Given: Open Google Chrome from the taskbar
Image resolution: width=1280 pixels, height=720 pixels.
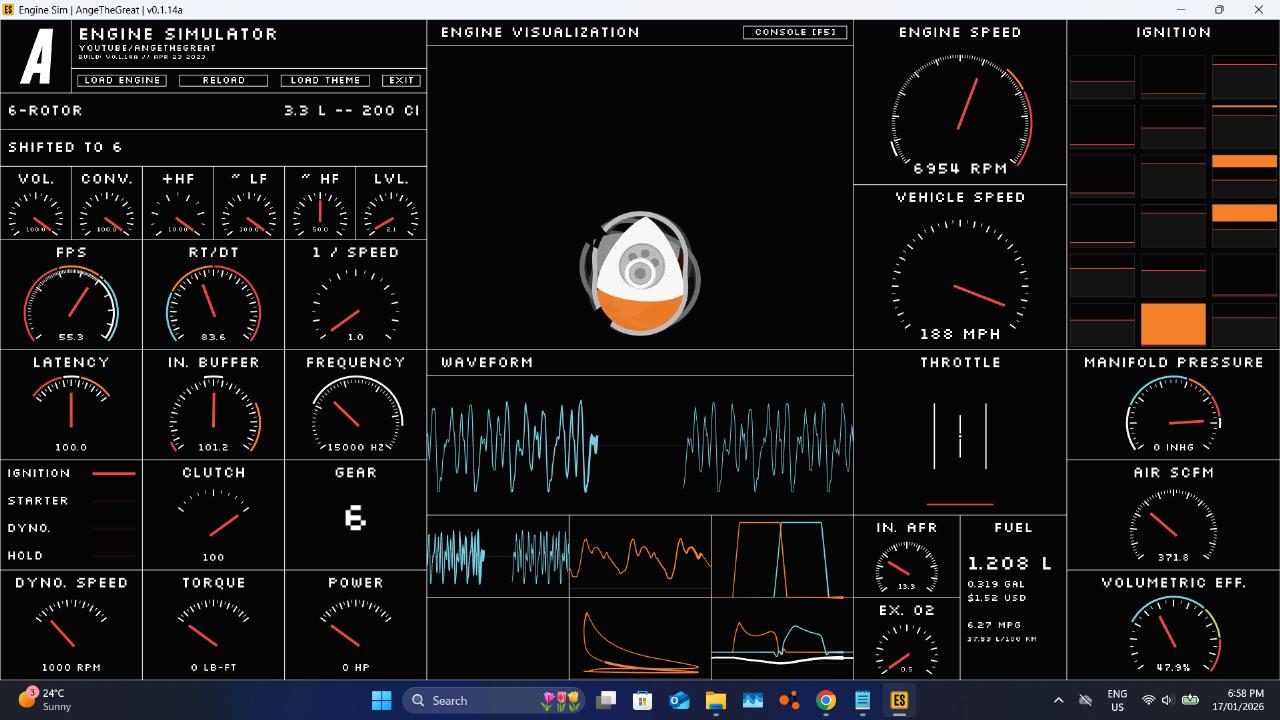Looking at the screenshot, I should tap(826, 700).
